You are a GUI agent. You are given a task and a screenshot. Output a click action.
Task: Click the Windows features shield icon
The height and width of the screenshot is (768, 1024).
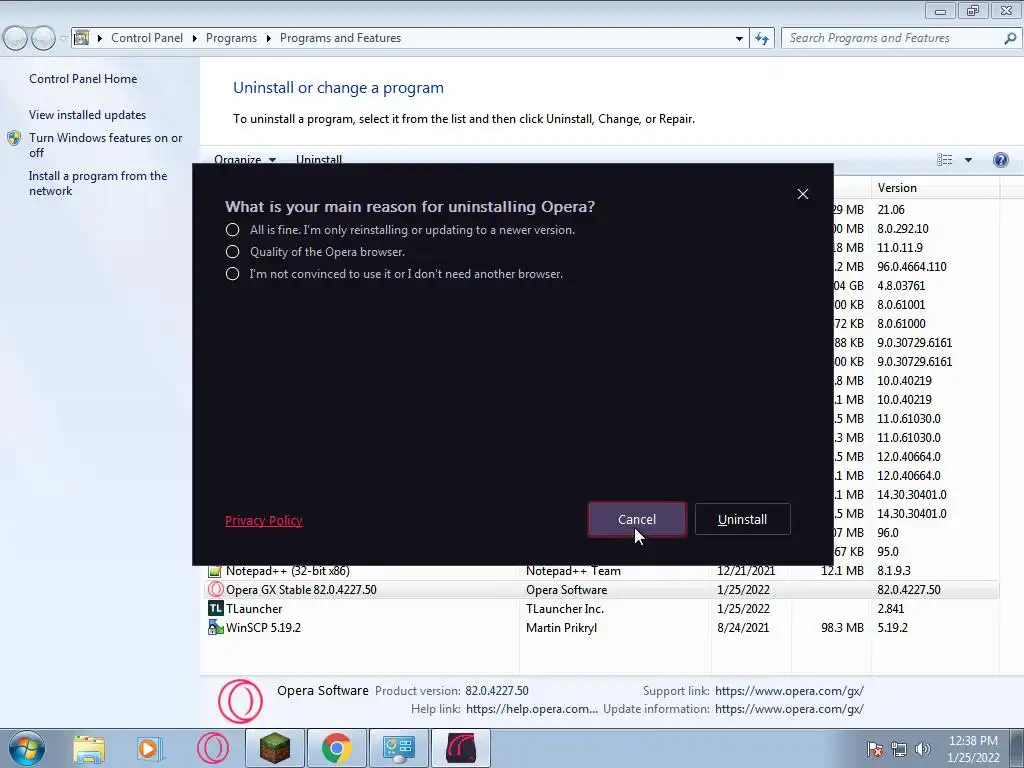pos(14,138)
